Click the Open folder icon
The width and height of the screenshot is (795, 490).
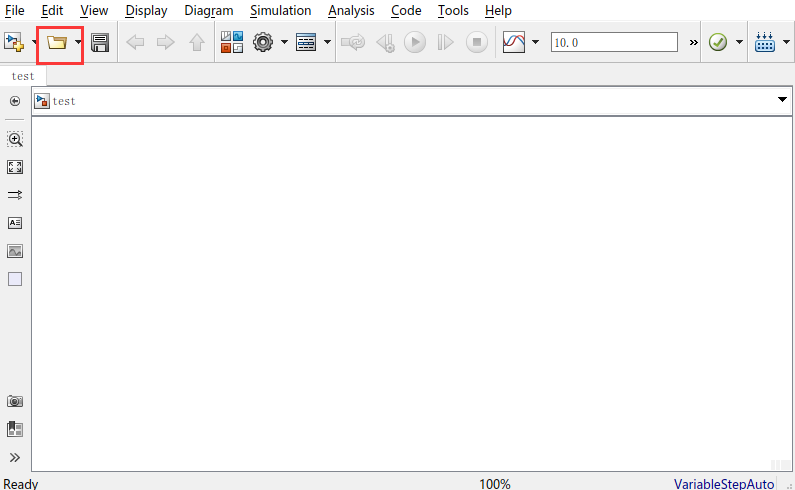tap(57, 42)
